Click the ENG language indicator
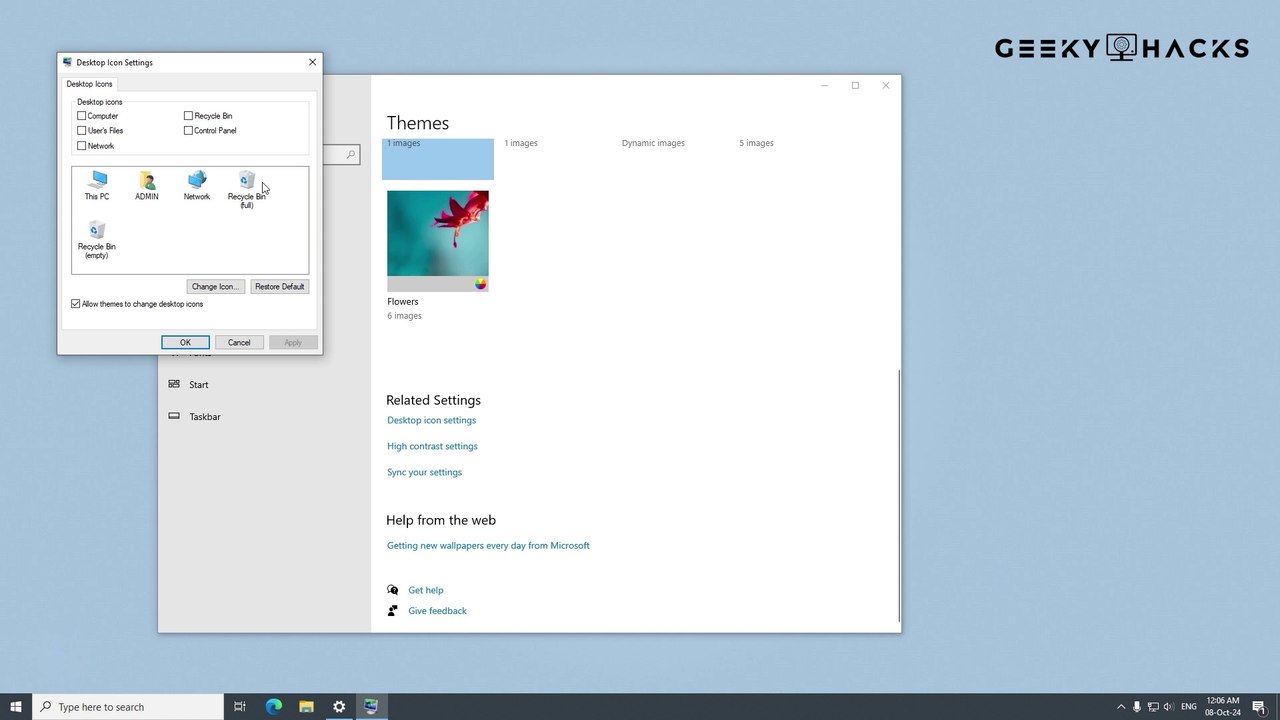 (x=1189, y=707)
